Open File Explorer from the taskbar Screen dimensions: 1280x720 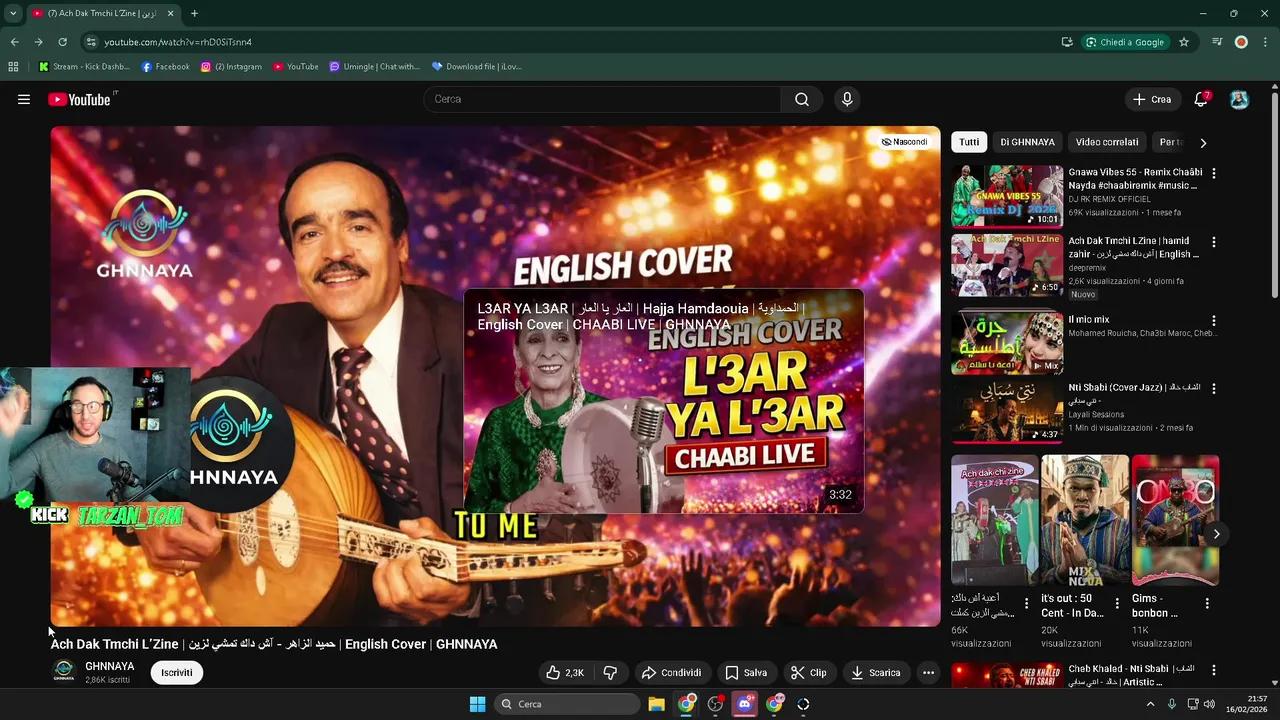pyautogui.click(x=656, y=704)
